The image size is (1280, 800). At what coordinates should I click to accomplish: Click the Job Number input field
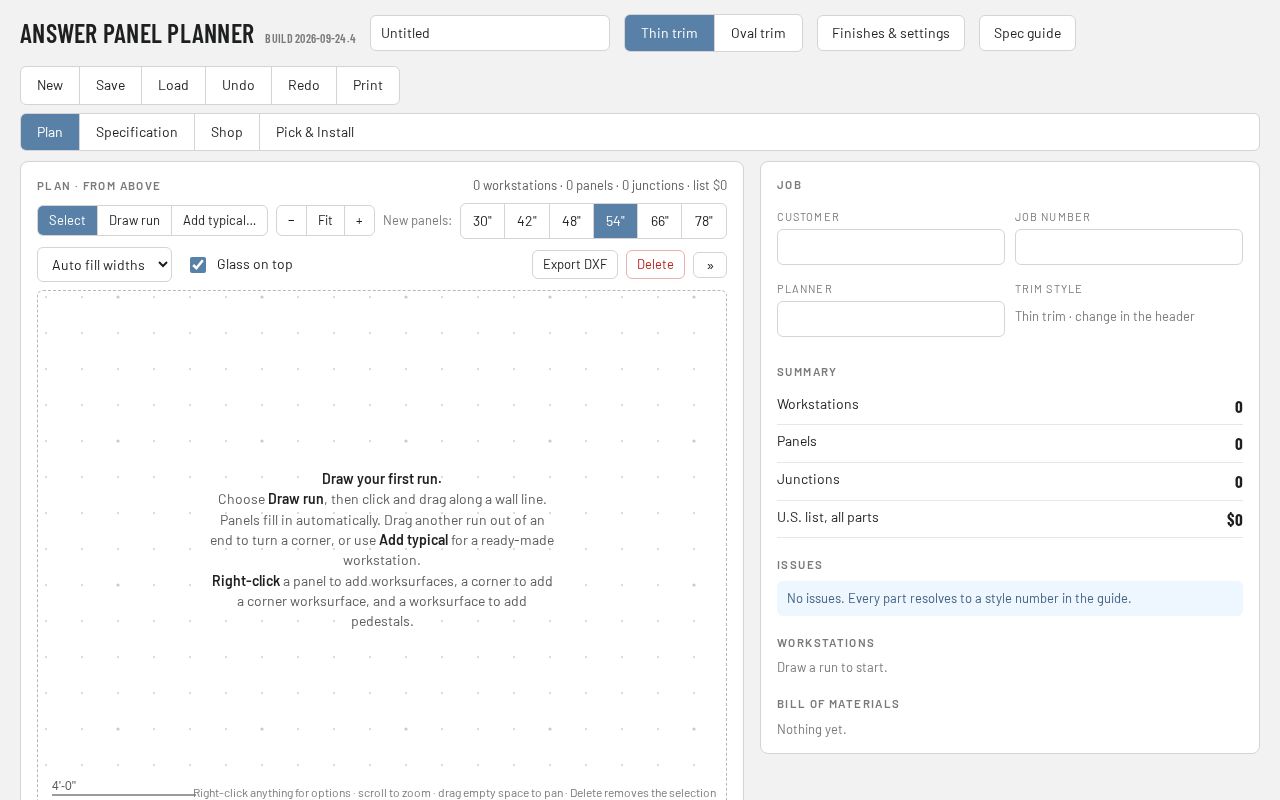coord(1129,247)
